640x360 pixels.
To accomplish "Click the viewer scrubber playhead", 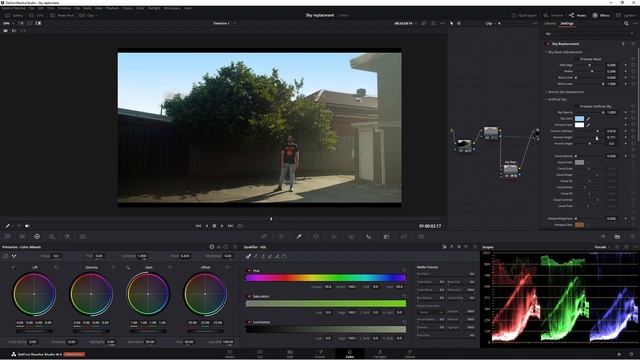I will (271, 219).
